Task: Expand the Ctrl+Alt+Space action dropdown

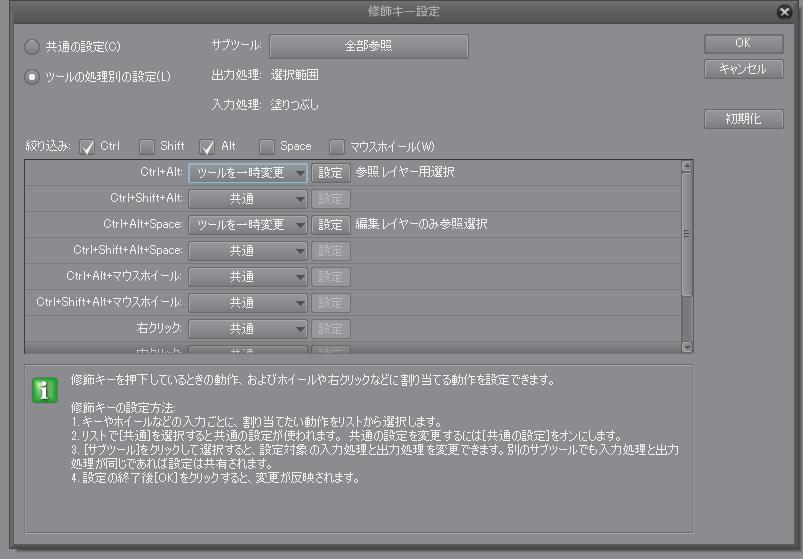Action: 248,224
